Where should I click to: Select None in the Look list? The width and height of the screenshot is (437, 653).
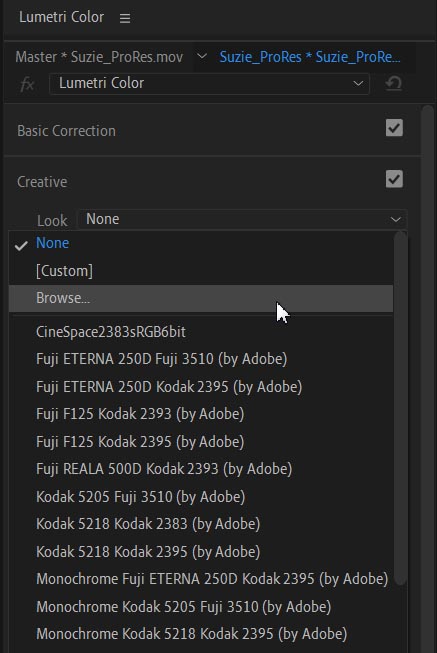[x=201, y=243]
